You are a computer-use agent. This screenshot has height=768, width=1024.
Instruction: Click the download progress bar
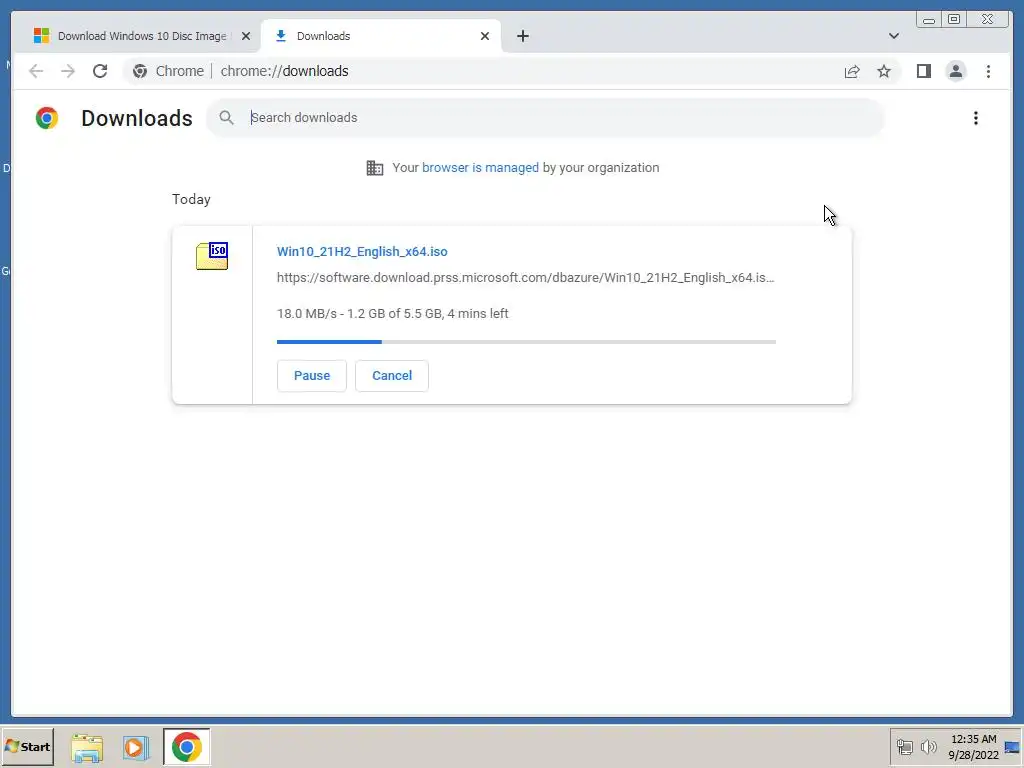(526, 342)
